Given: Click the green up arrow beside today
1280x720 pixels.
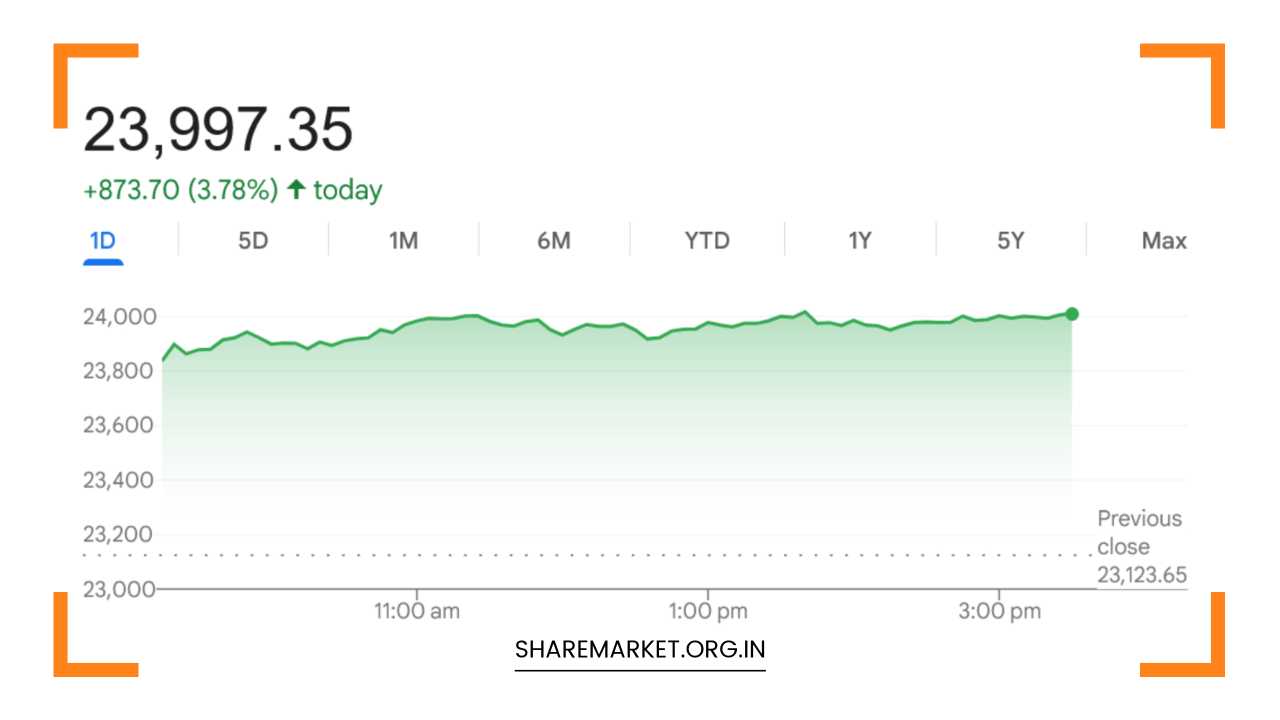Looking at the screenshot, I should click(296, 190).
